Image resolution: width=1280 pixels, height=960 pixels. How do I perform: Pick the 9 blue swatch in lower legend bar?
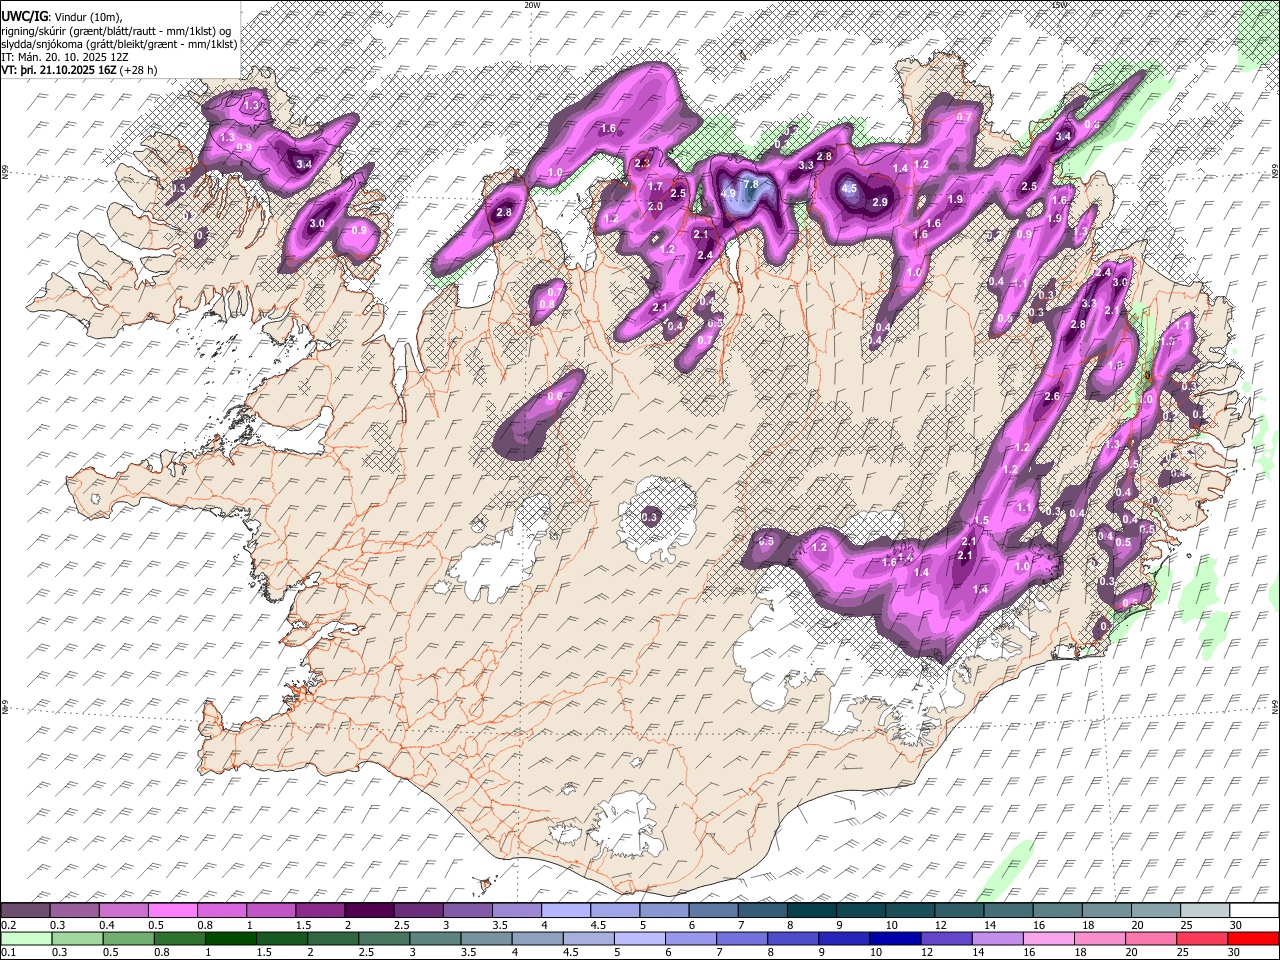pyautogui.click(x=845, y=938)
